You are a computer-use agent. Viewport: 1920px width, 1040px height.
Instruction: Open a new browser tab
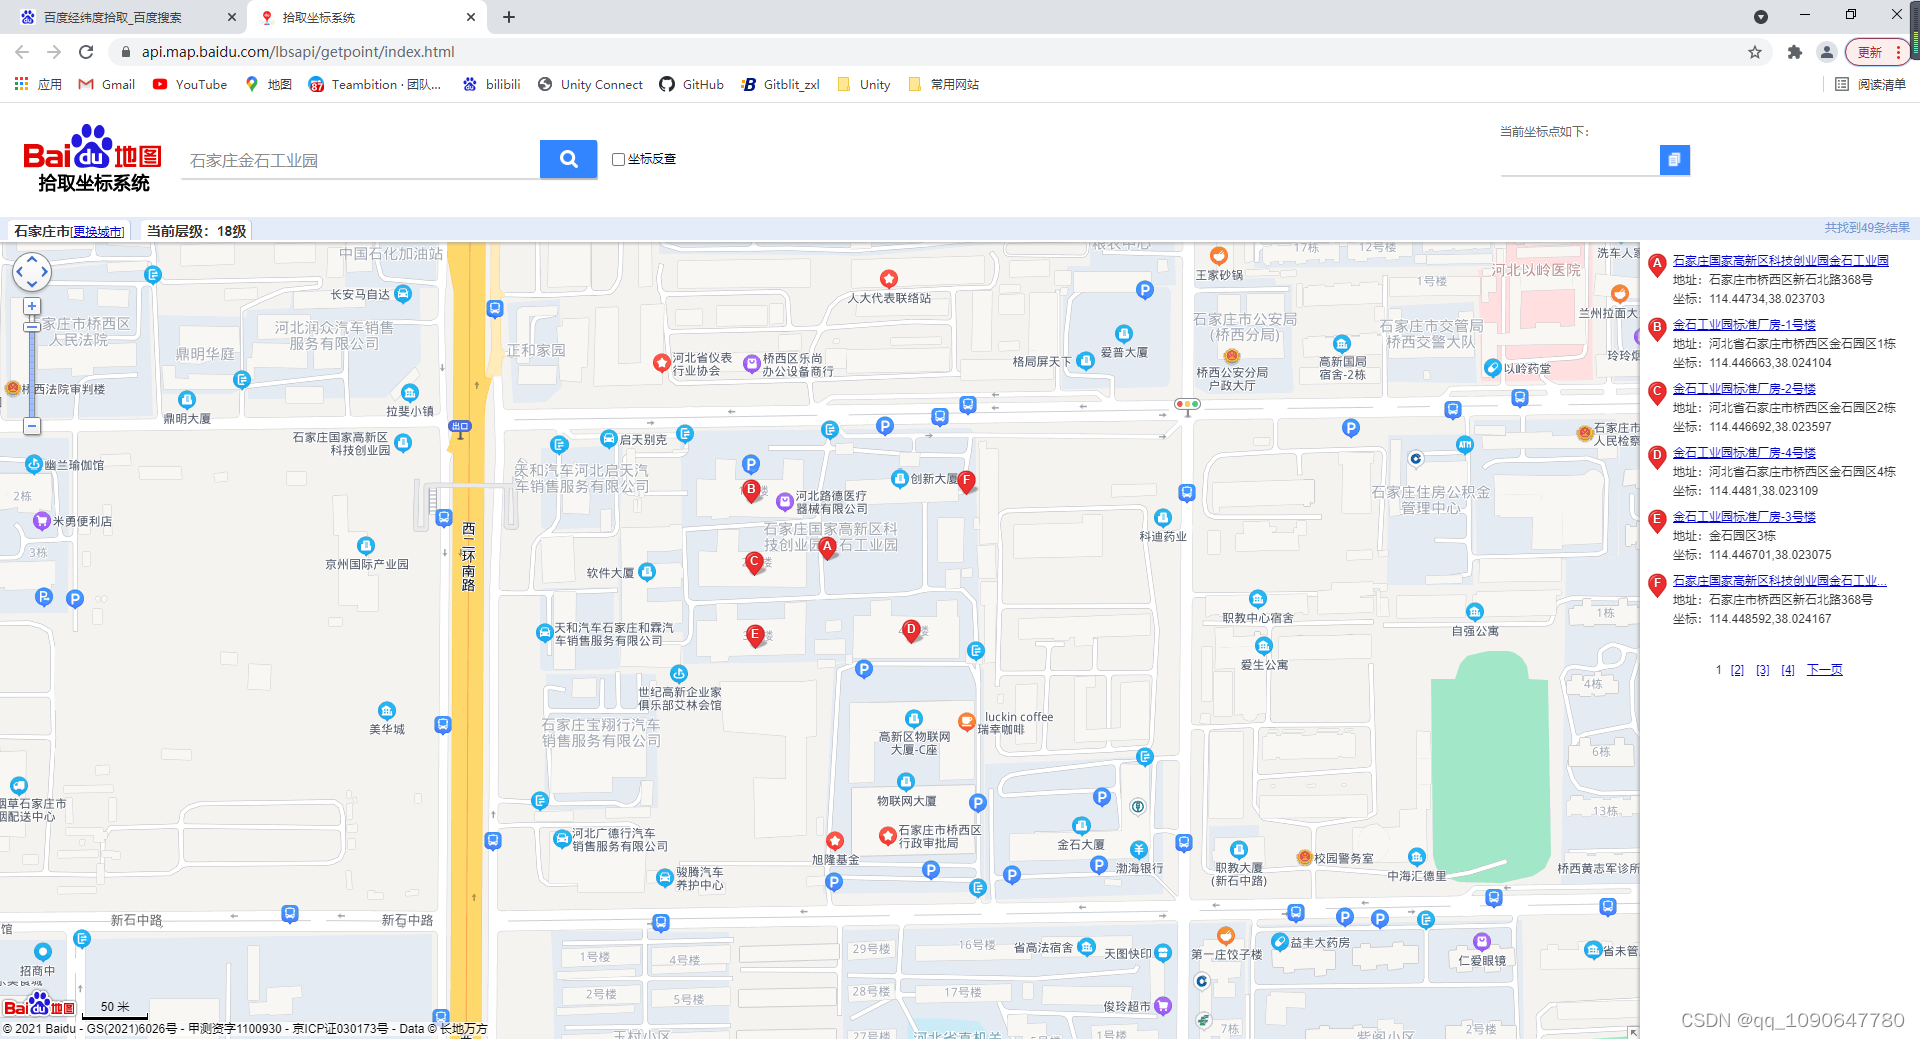[x=509, y=17]
